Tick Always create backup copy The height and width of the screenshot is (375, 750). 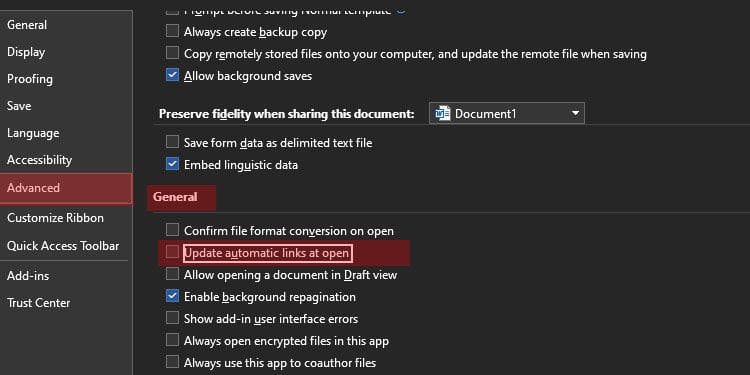pyautogui.click(x=172, y=31)
